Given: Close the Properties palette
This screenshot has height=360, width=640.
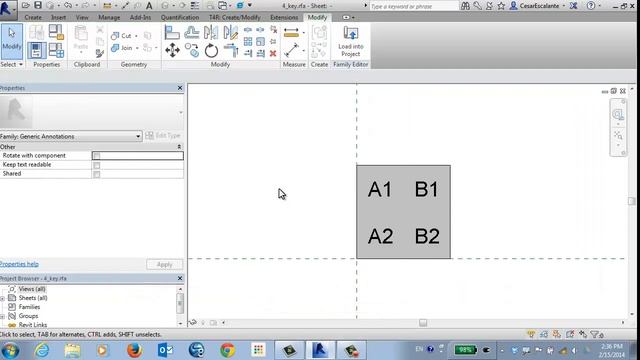Looking at the screenshot, I should [x=180, y=88].
